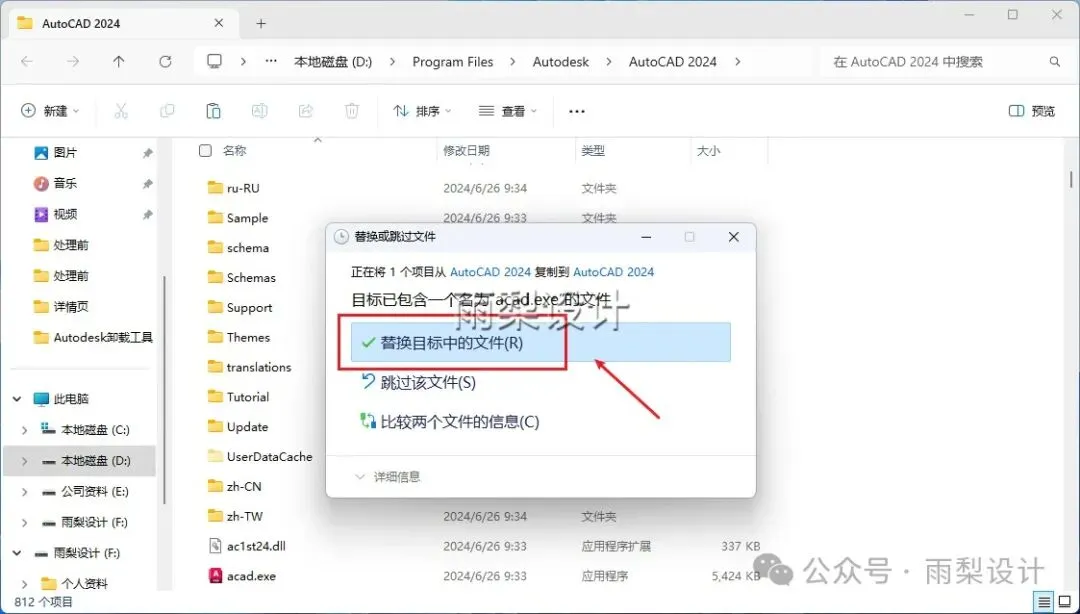
Task: Sort by the 修改日期 column header
Action: [x=466, y=150]
